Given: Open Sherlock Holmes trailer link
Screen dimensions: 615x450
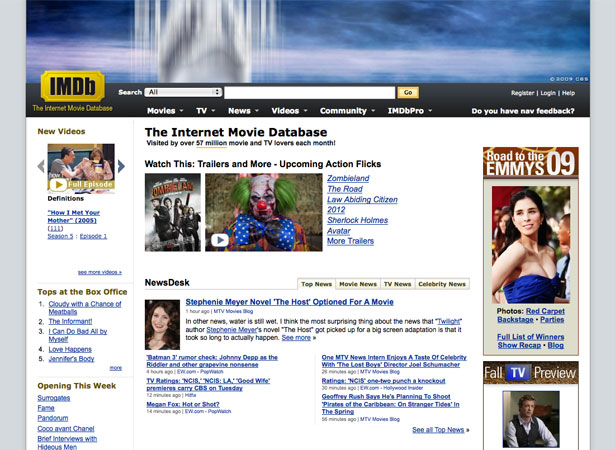Looking at the screenshot, I should pyautogui.click(x=357, y=220).
